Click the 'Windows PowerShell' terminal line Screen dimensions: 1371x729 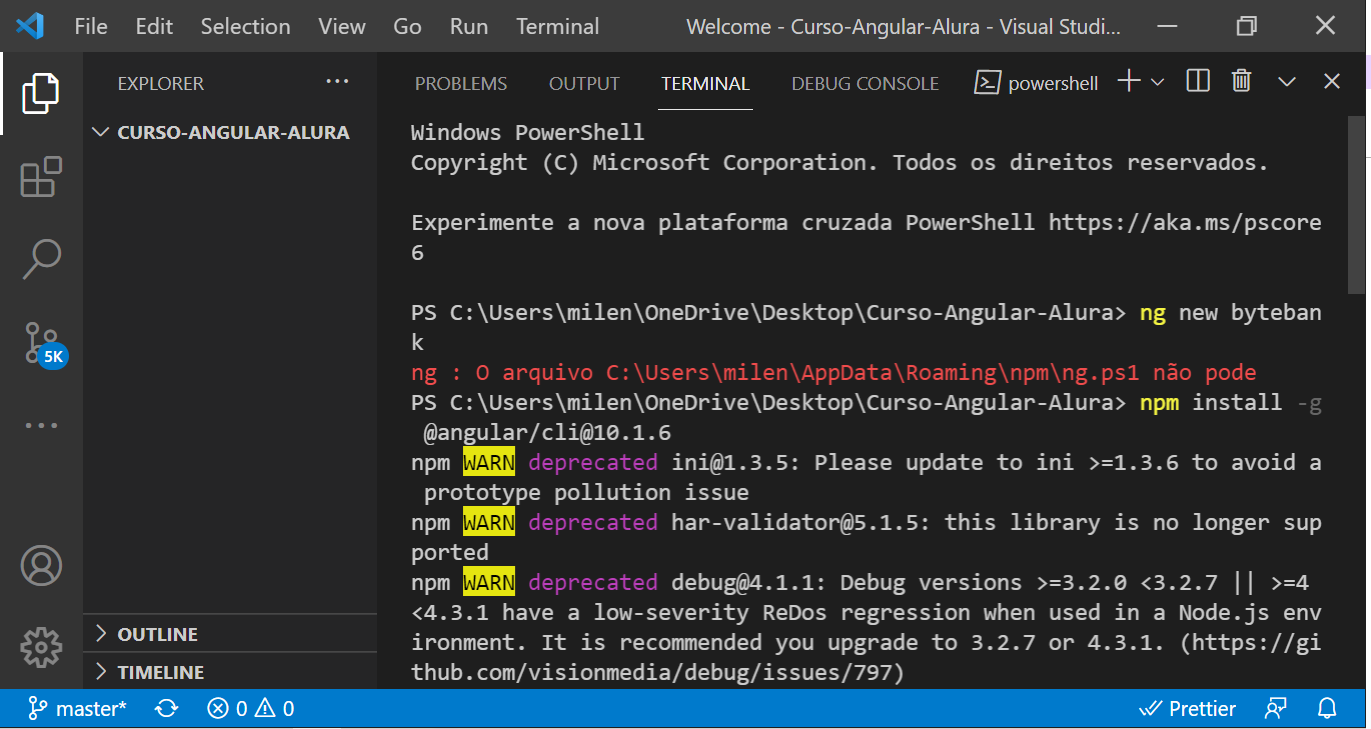(x=528, y=133)
